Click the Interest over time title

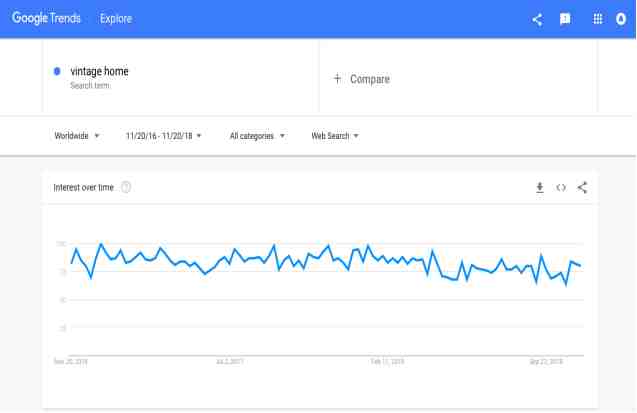point(84,187)
